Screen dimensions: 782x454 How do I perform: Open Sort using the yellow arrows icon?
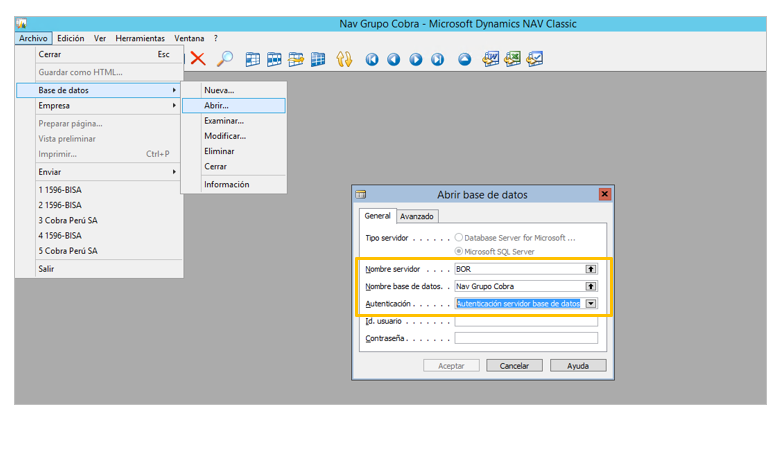coord(344,59)
